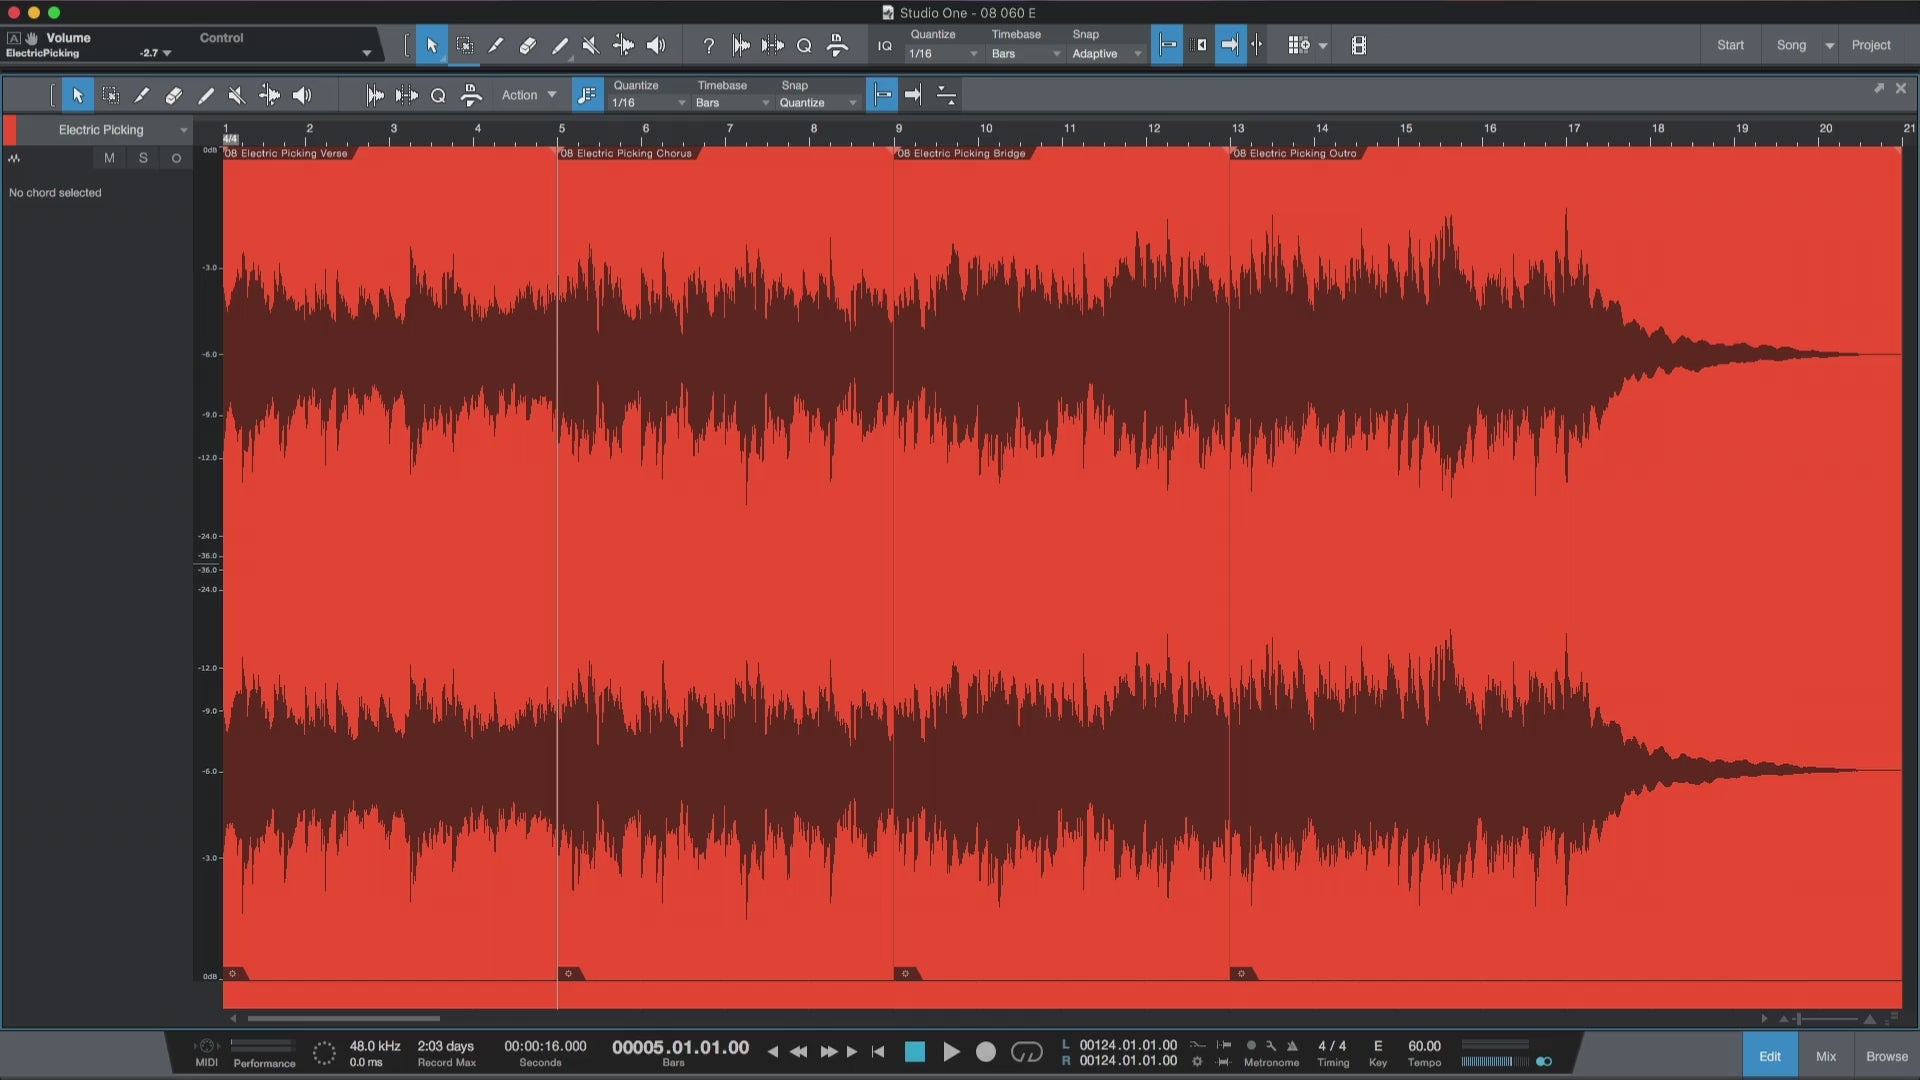Choose the Paint tool in top toolbar
The height and width of the screenshot is (1080, 1920).
(x=496, y=45)
